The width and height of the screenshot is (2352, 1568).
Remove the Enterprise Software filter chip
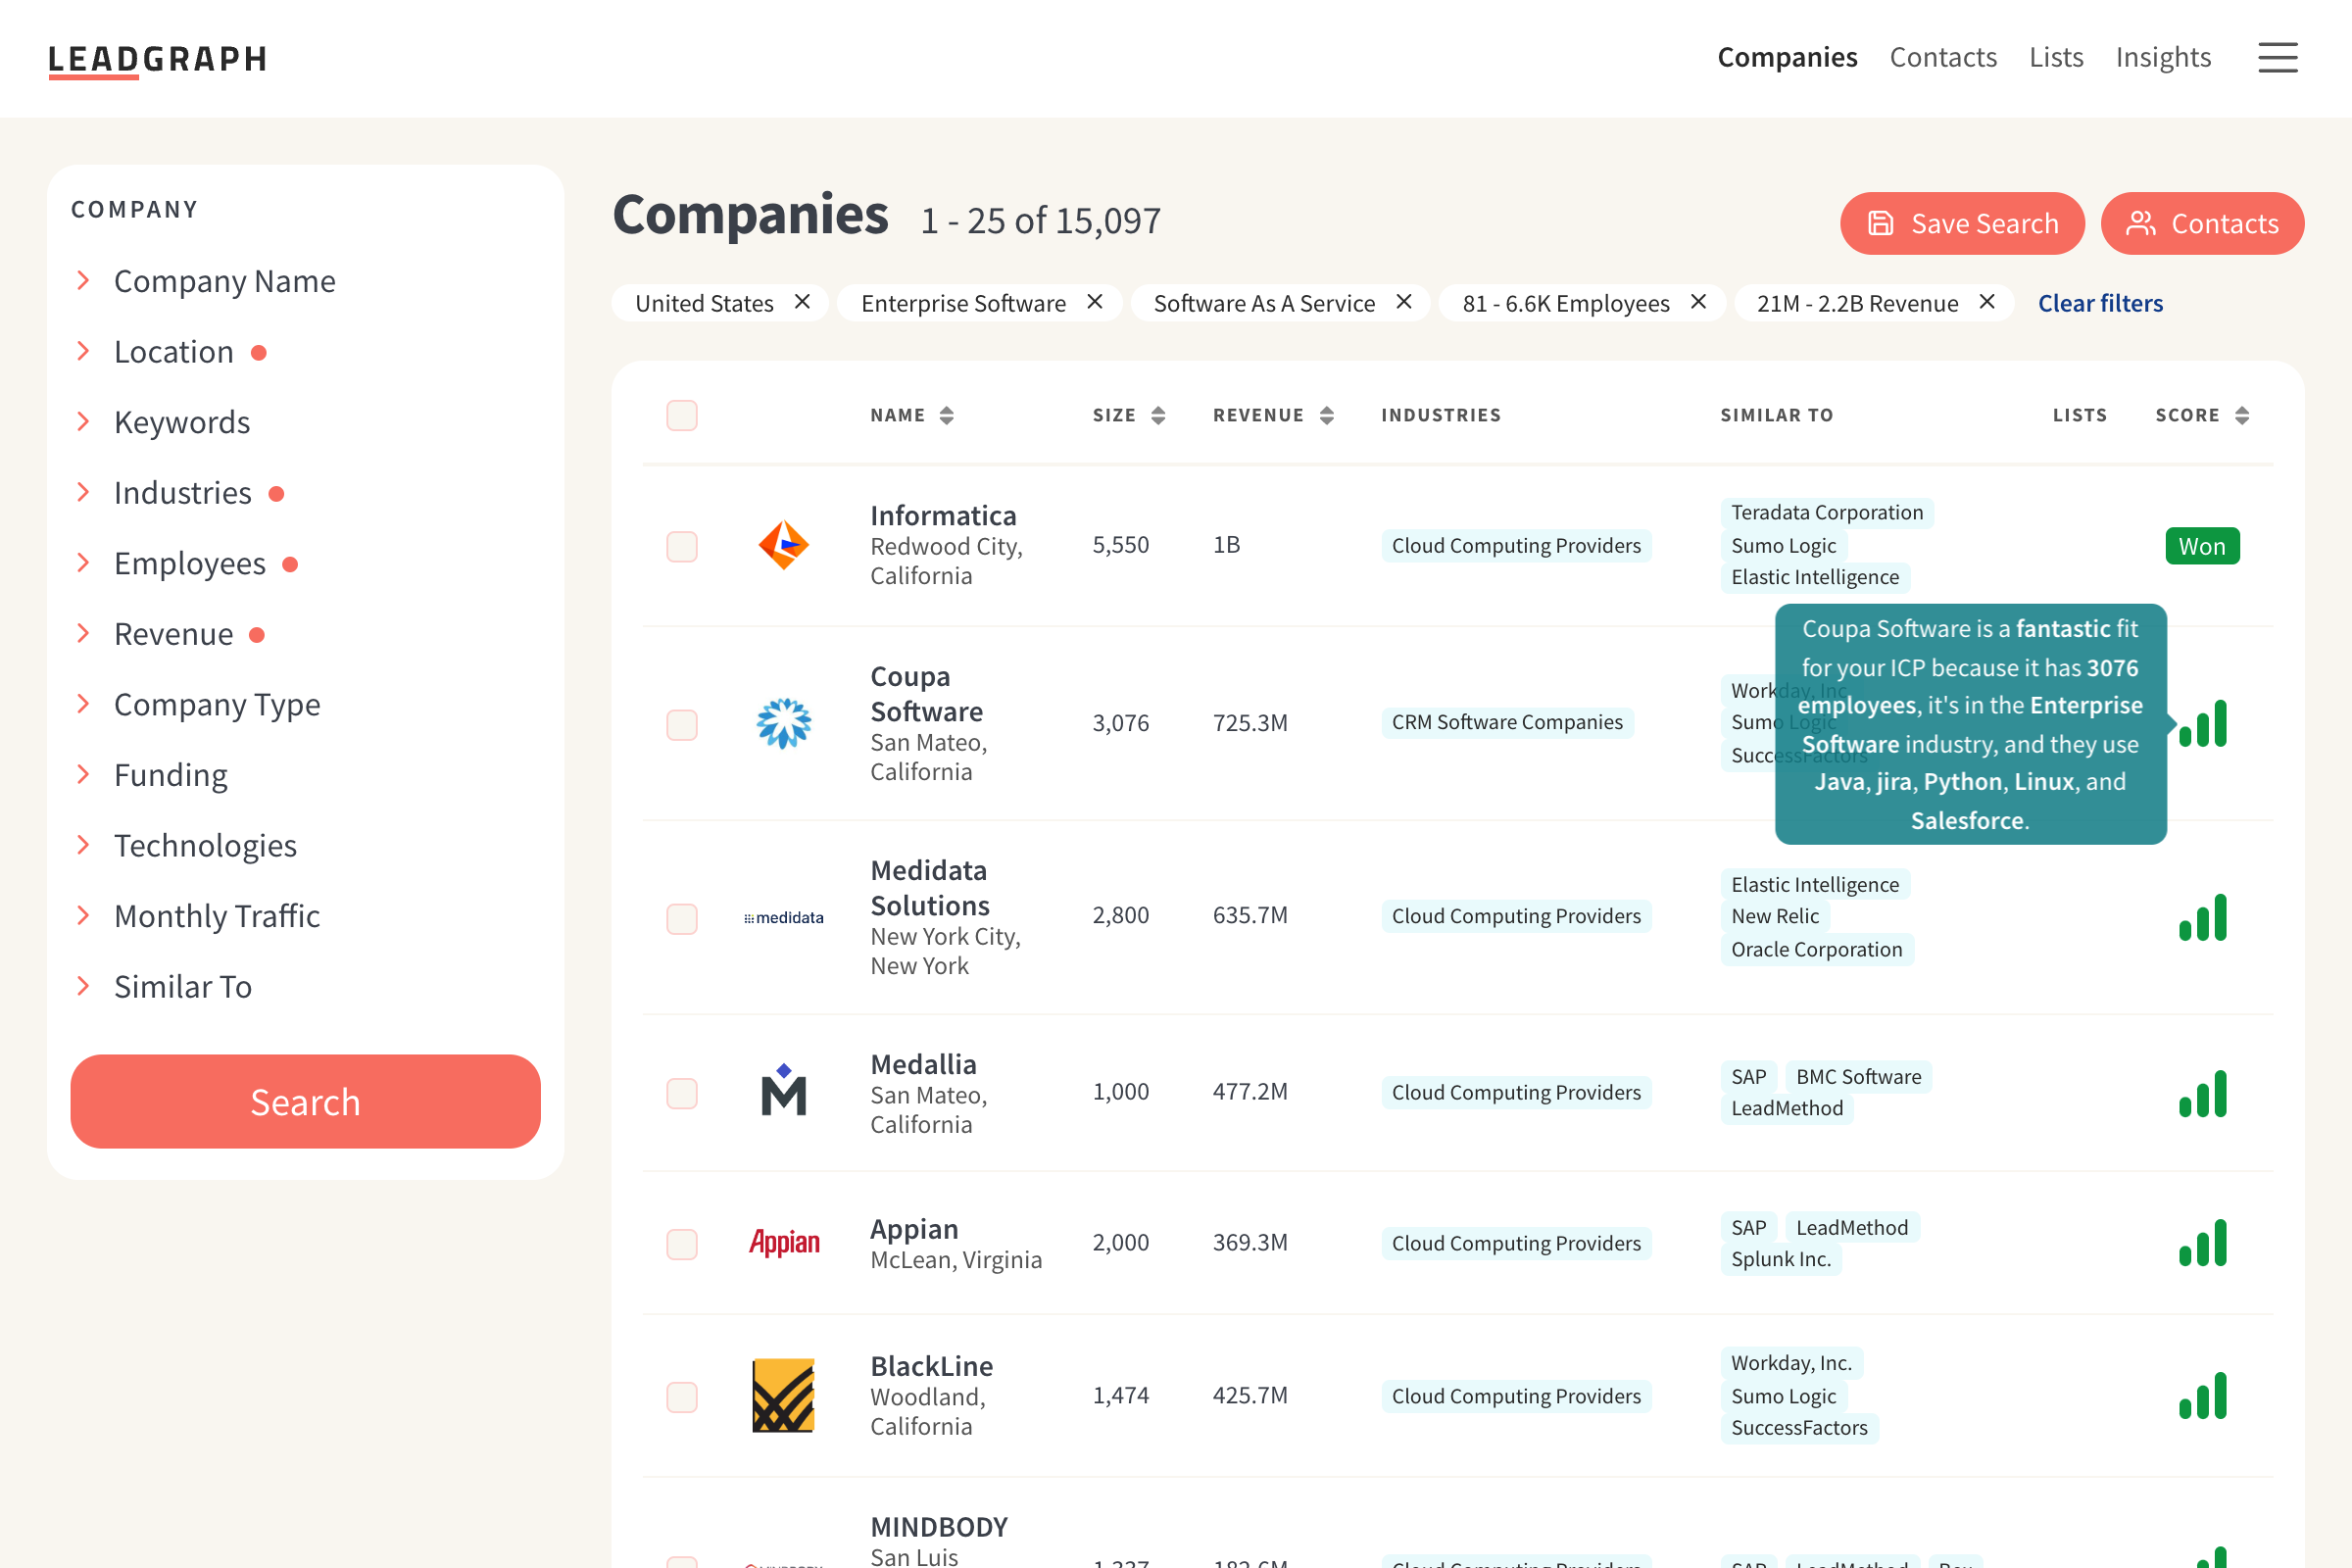pos(1095,302)
